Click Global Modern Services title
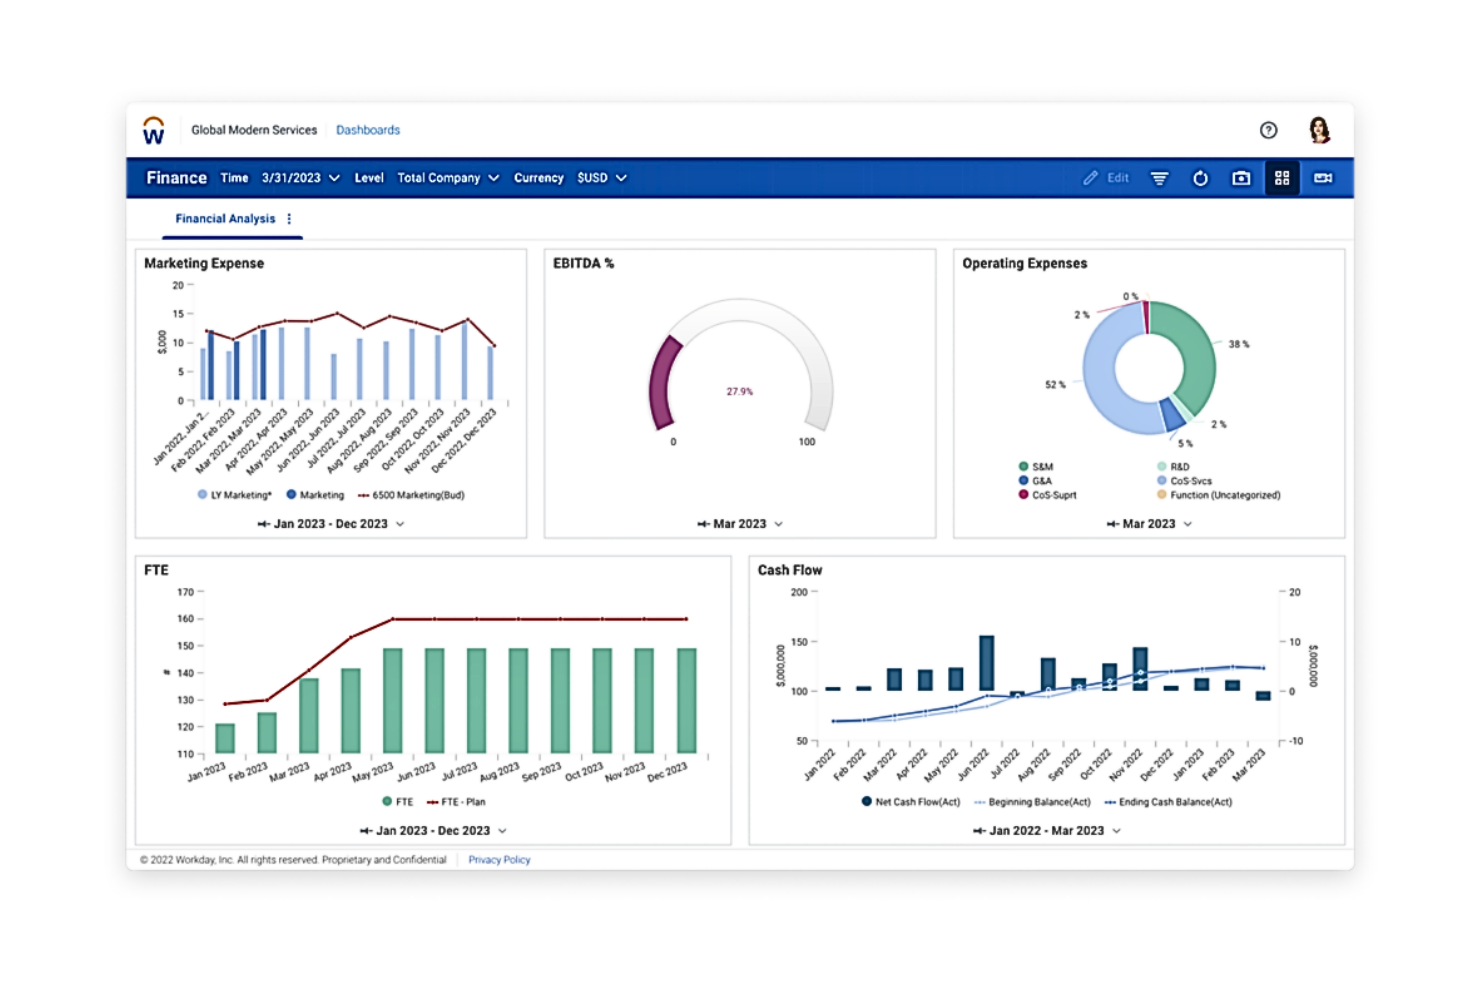Viewport: 1480px width, 987px height. pyautogui.click(x=254, y=130)
